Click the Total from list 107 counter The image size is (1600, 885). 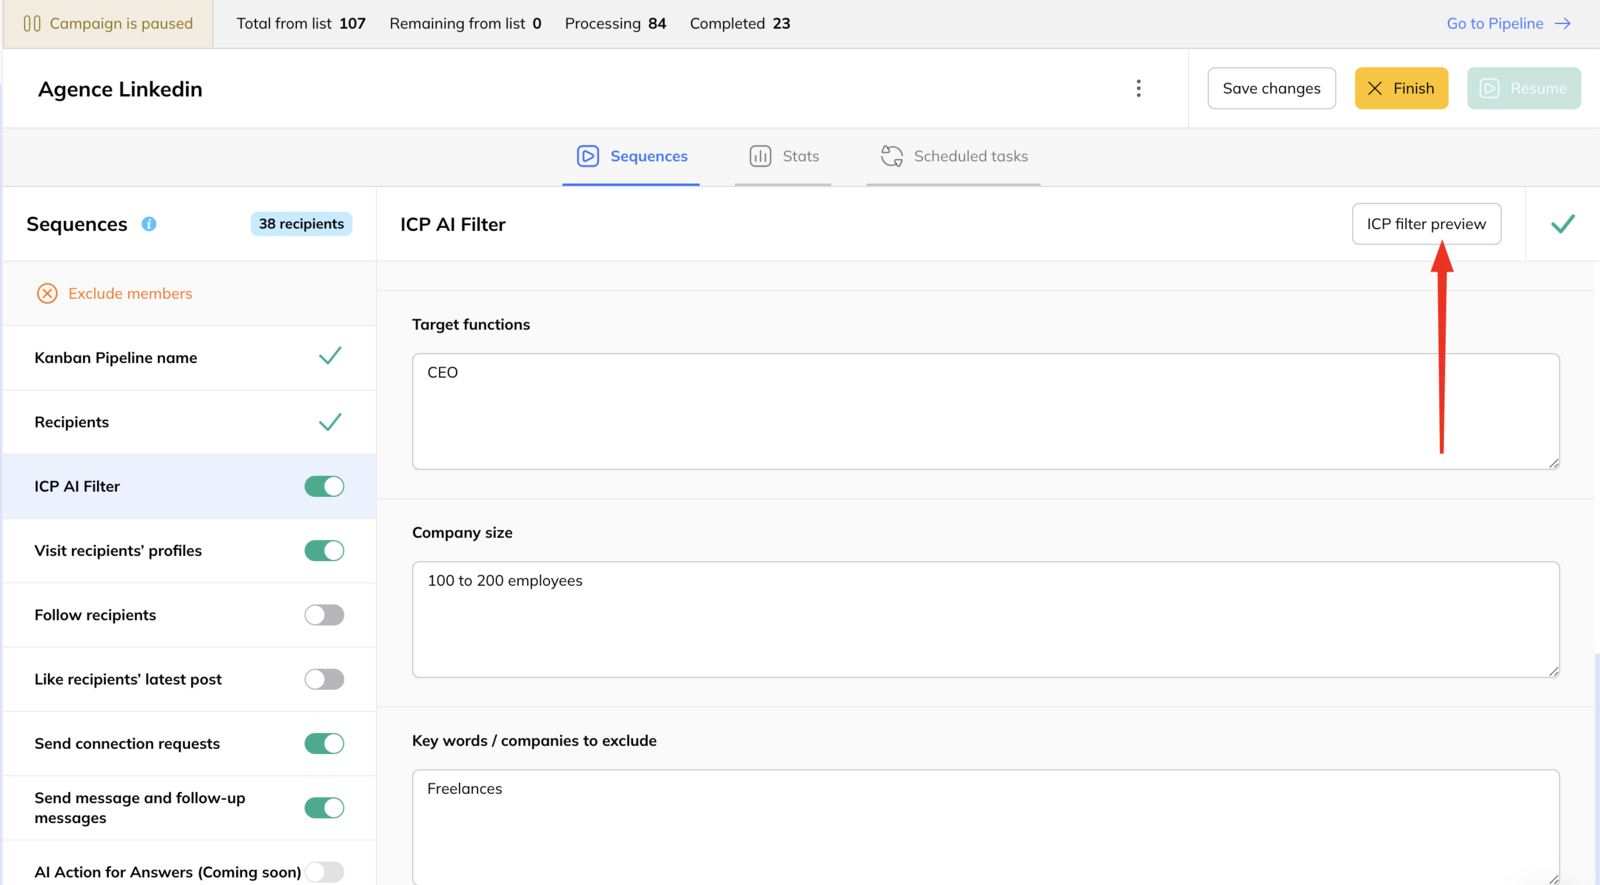coord(301,23)
